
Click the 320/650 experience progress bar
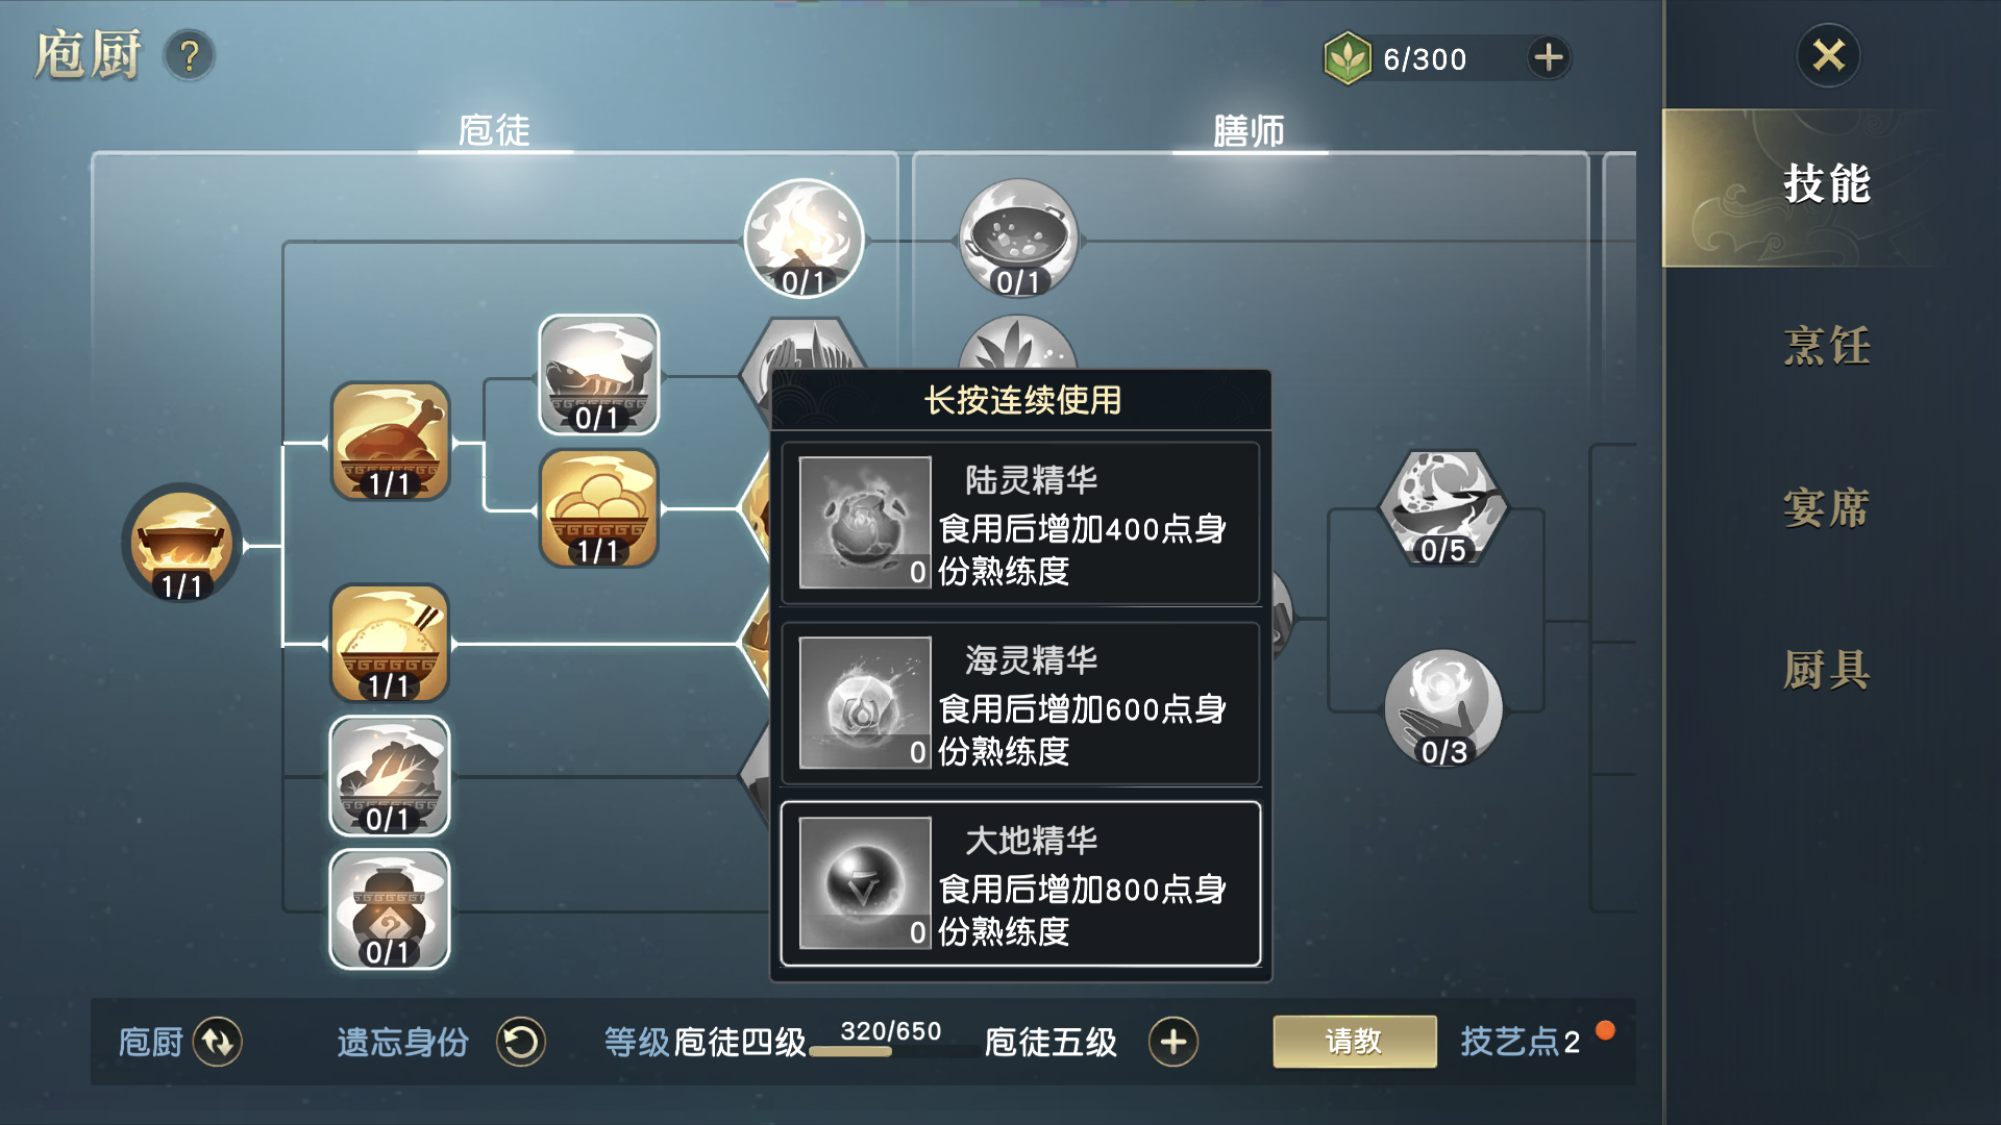(x=892, y=1050)
